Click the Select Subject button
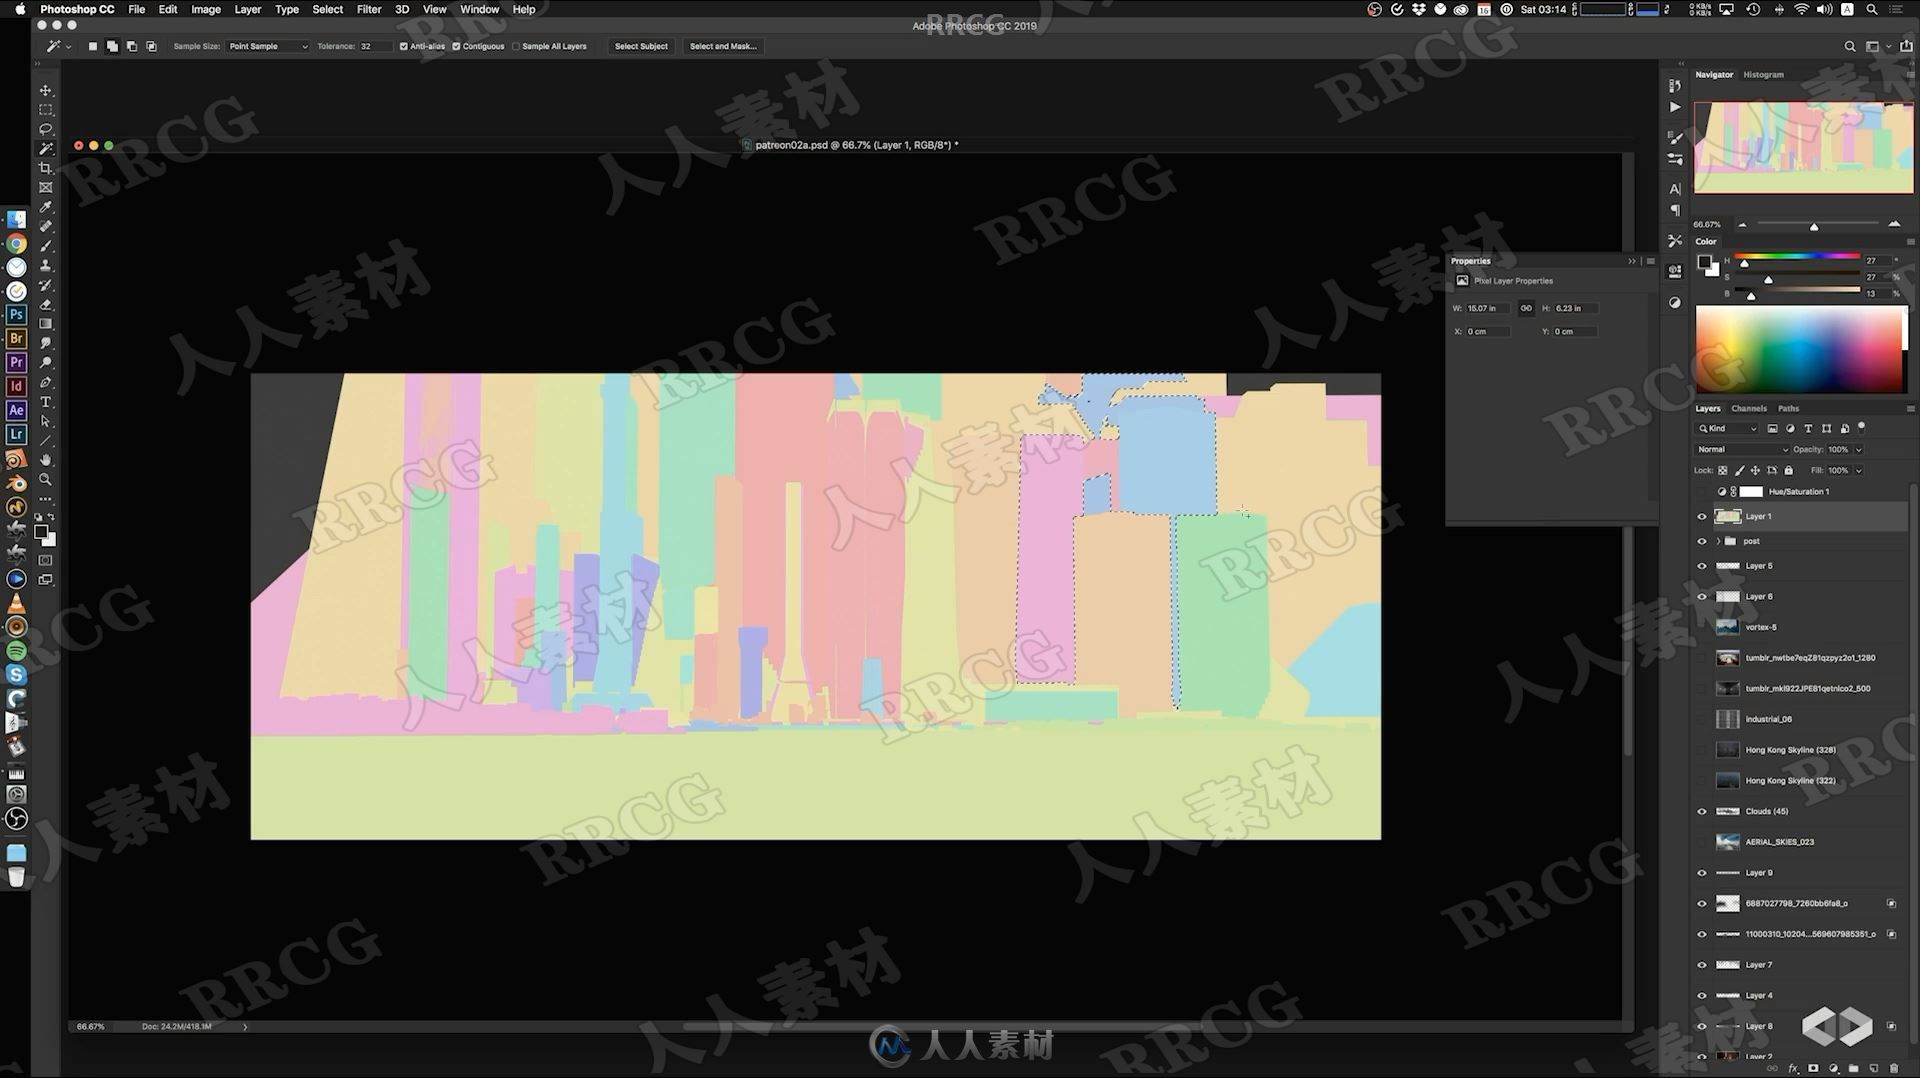Screen dimensions: 1920x1078 coord(641,46)
